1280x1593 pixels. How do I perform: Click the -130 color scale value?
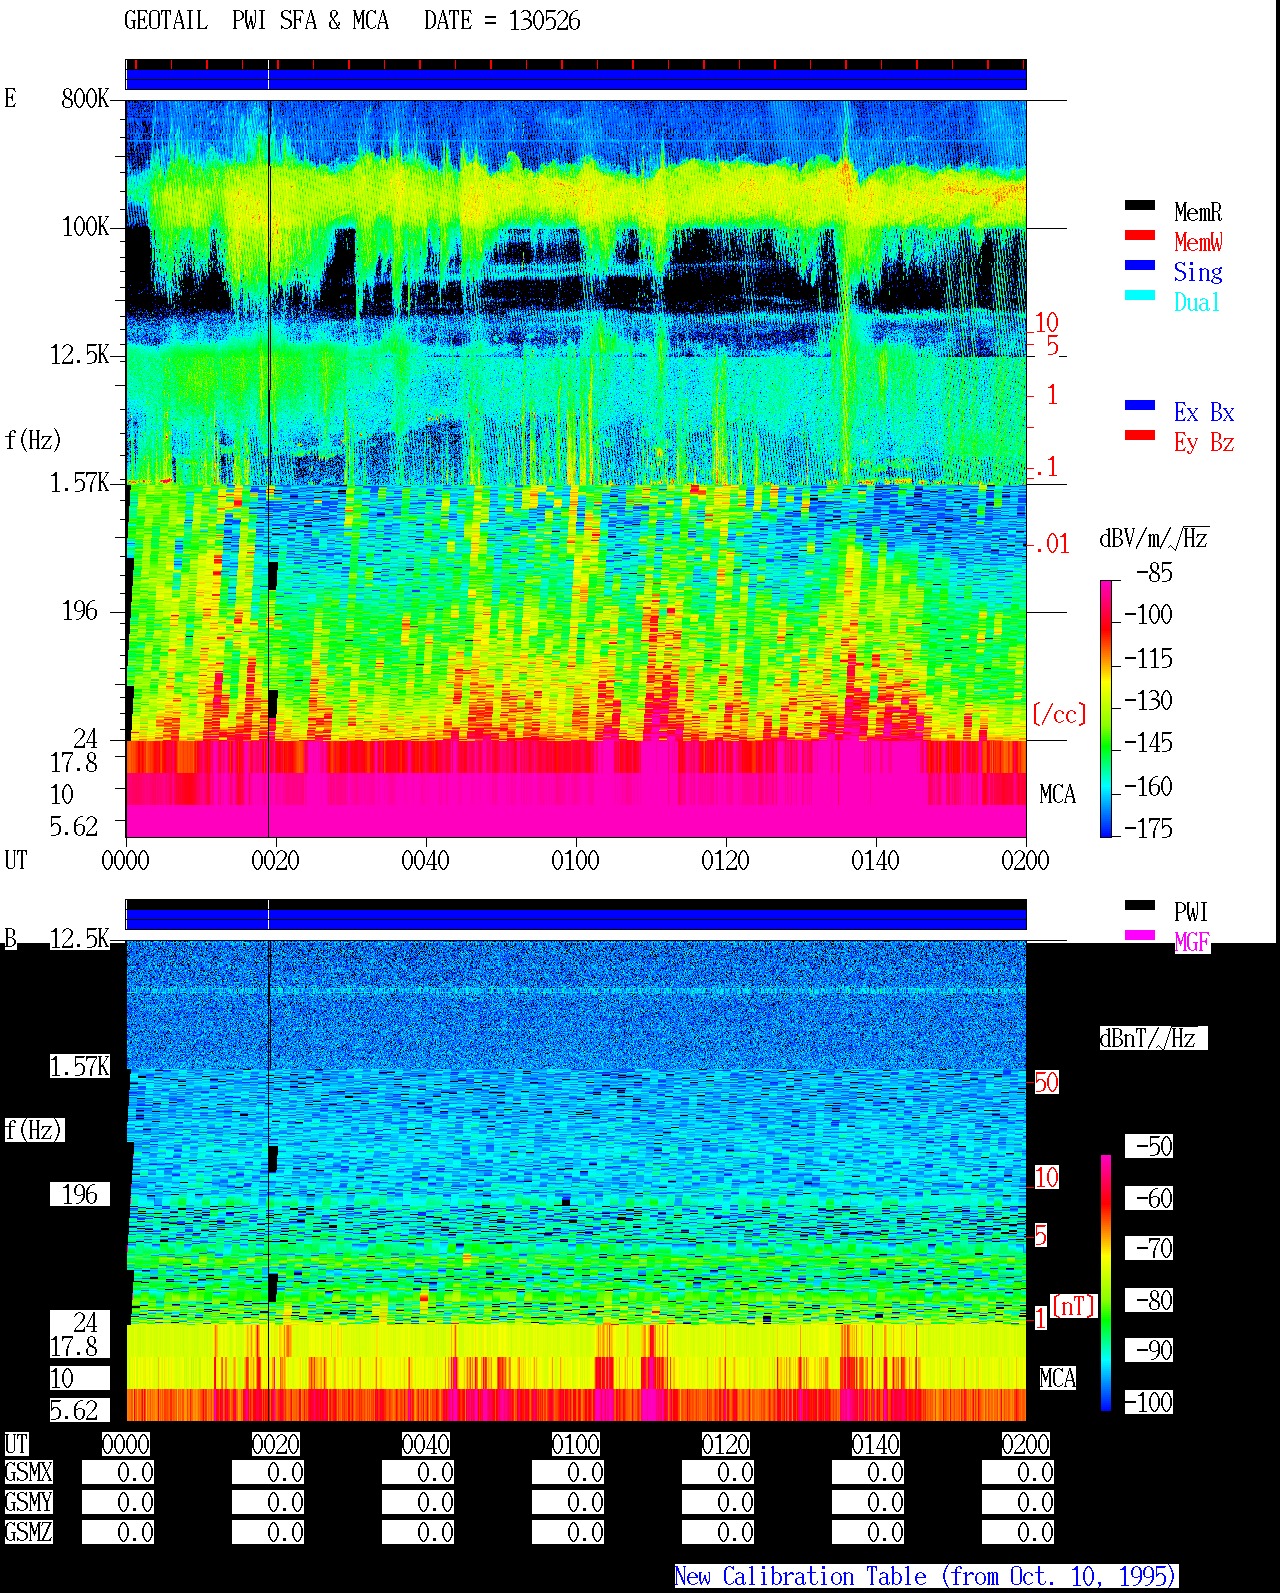coord(1149,701)
